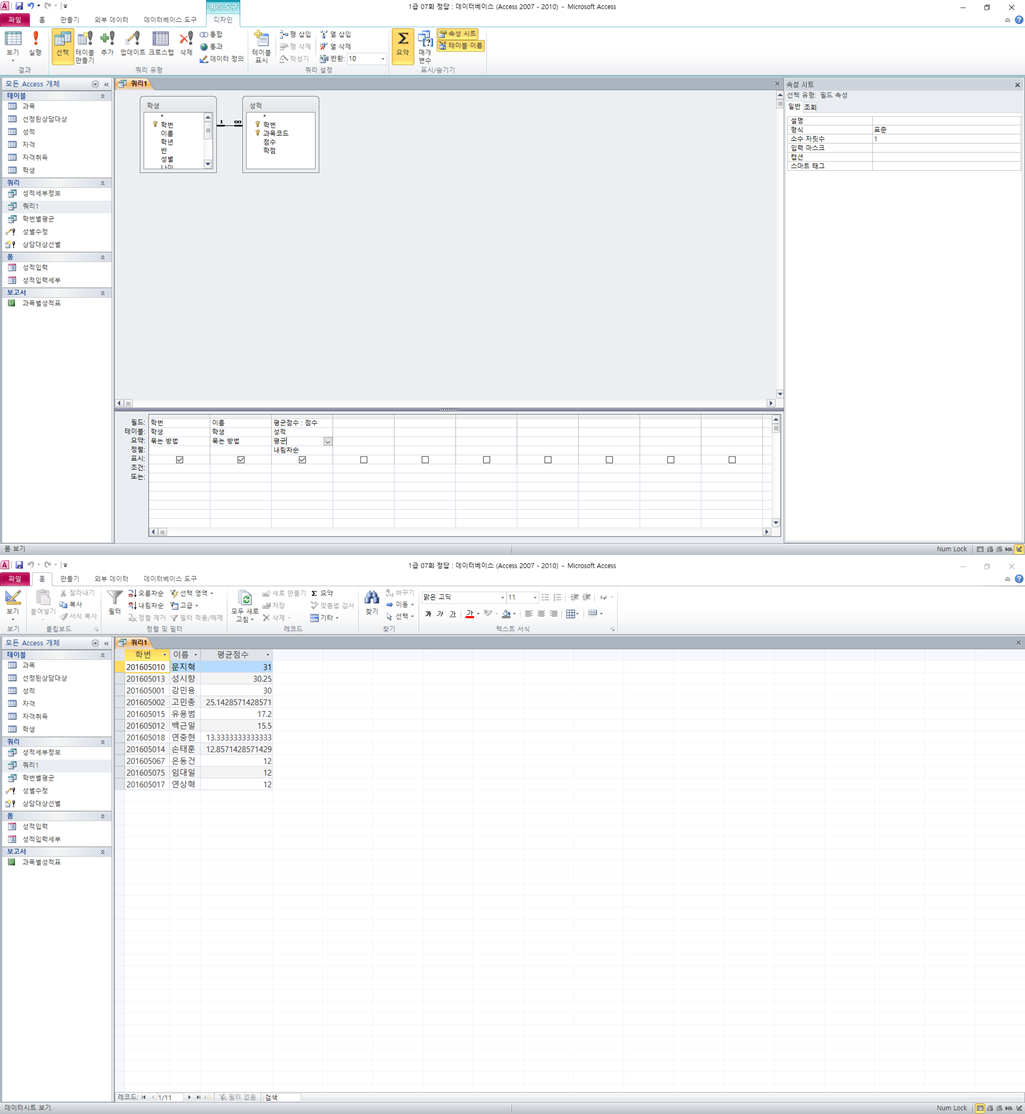Uncheck the 표시 checkbox for the 학번 column
This screenshot has width=1025, height=1114.
(180, 460)
